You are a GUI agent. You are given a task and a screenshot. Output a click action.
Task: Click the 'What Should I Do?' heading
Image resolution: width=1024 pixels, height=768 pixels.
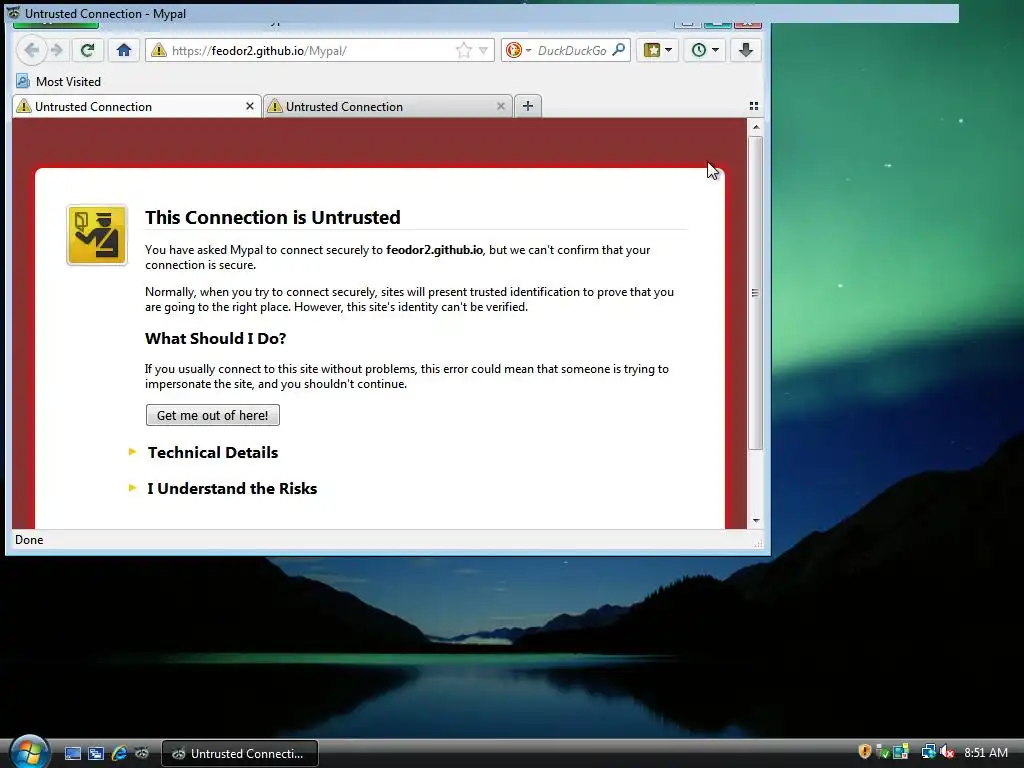coord(216,338)
